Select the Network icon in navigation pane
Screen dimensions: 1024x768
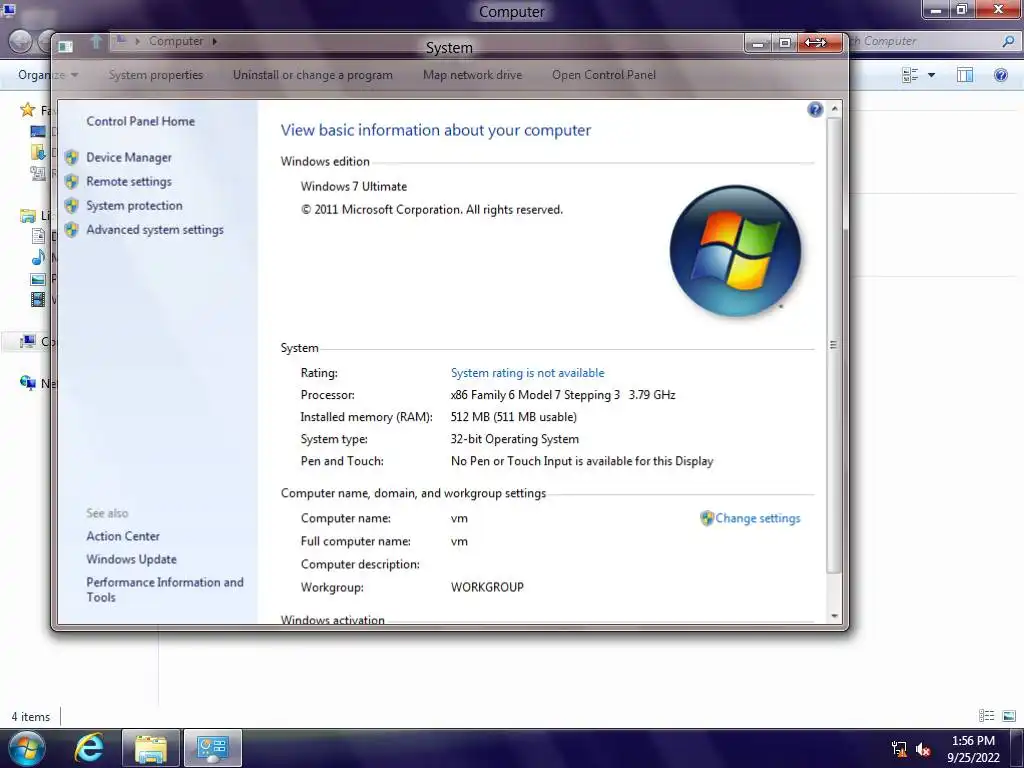tap(27, 383)
